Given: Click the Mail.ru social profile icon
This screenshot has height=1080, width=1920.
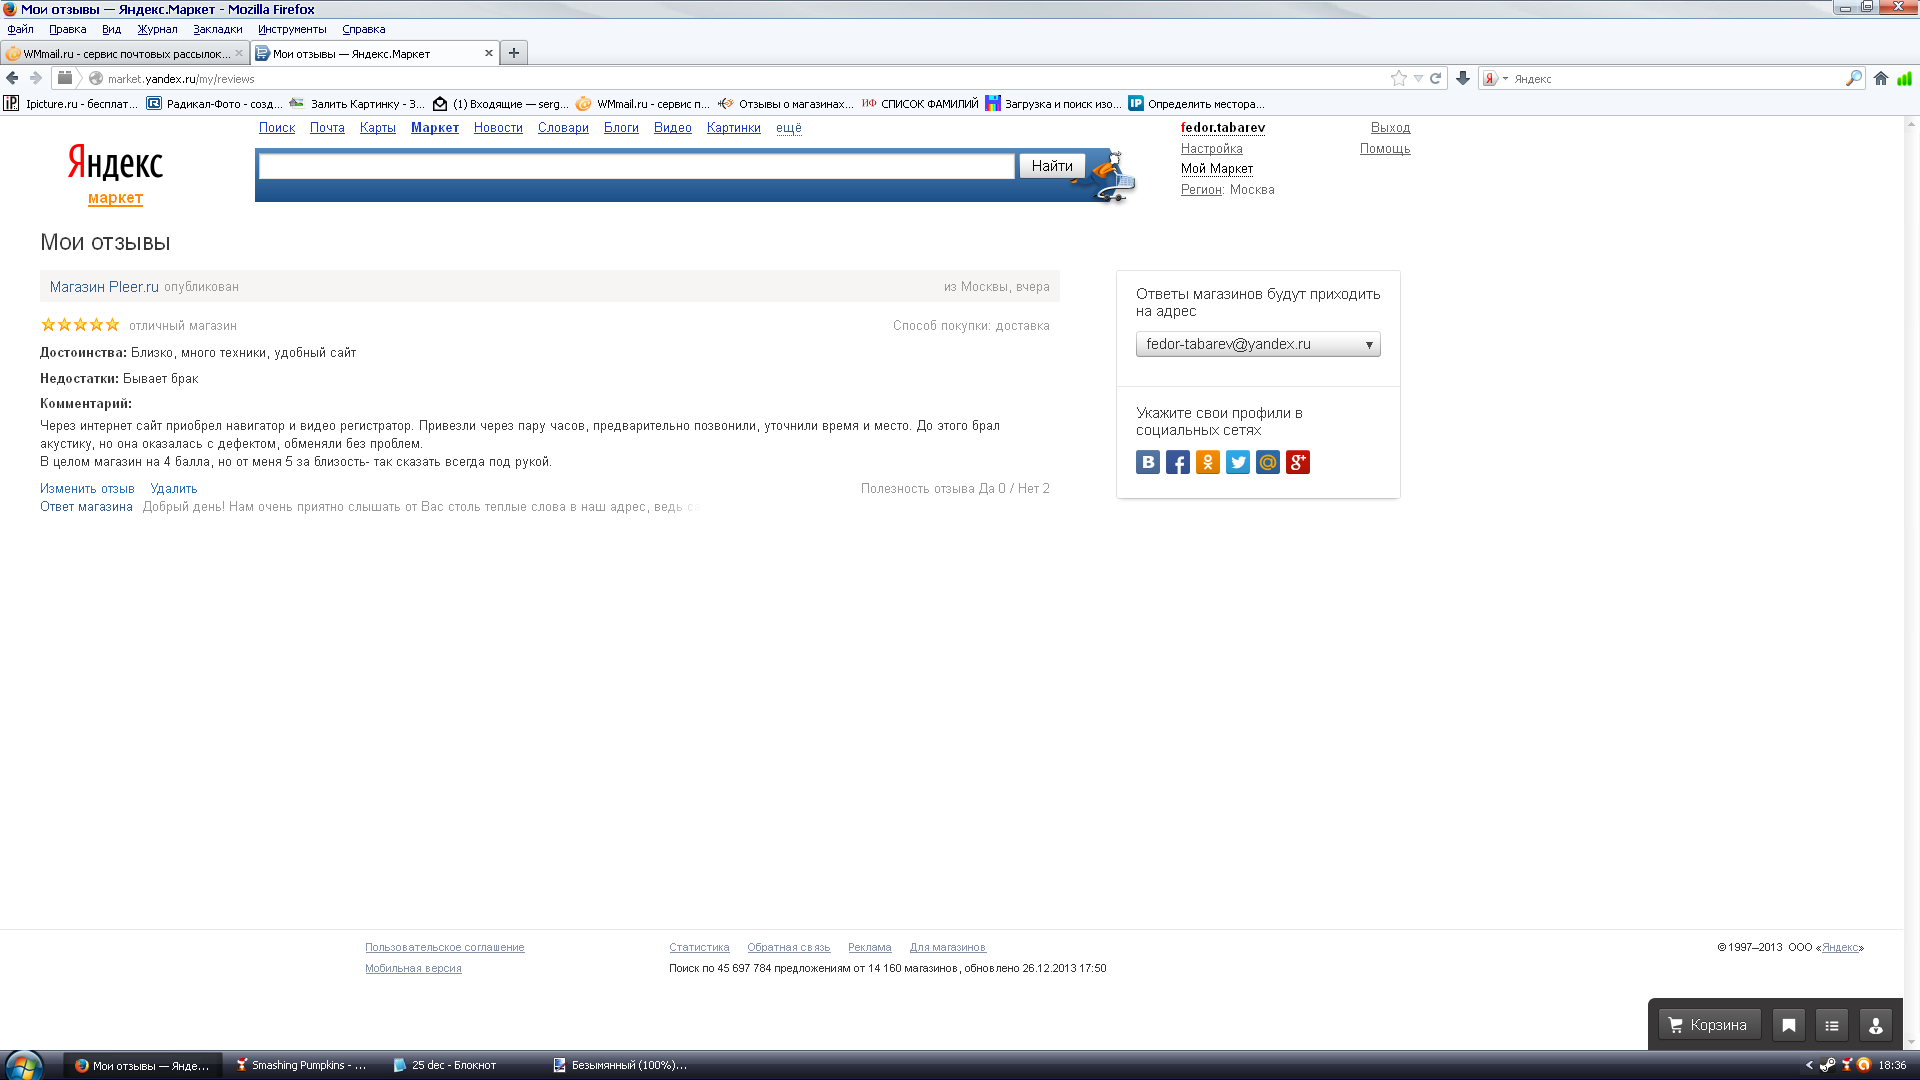Looking at the screenshot, I should (1268, 462).
